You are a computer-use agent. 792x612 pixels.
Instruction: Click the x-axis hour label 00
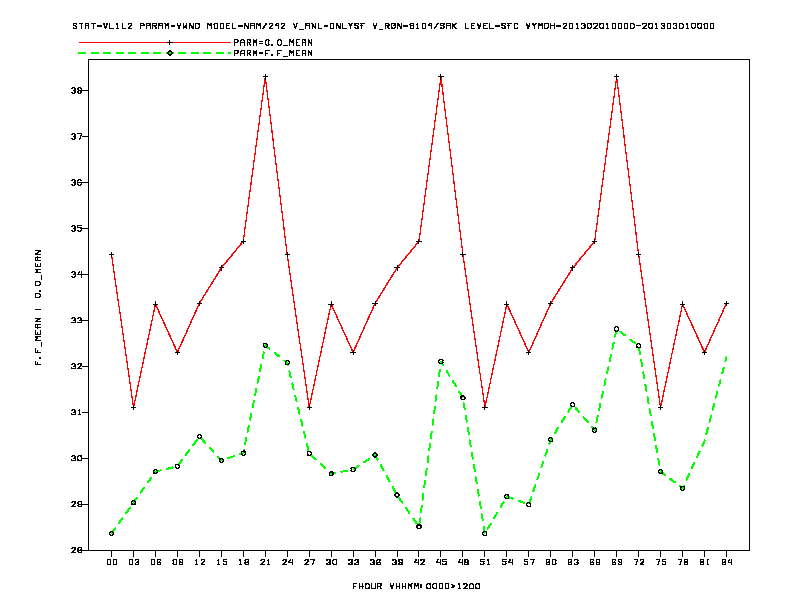pos(112,562)
